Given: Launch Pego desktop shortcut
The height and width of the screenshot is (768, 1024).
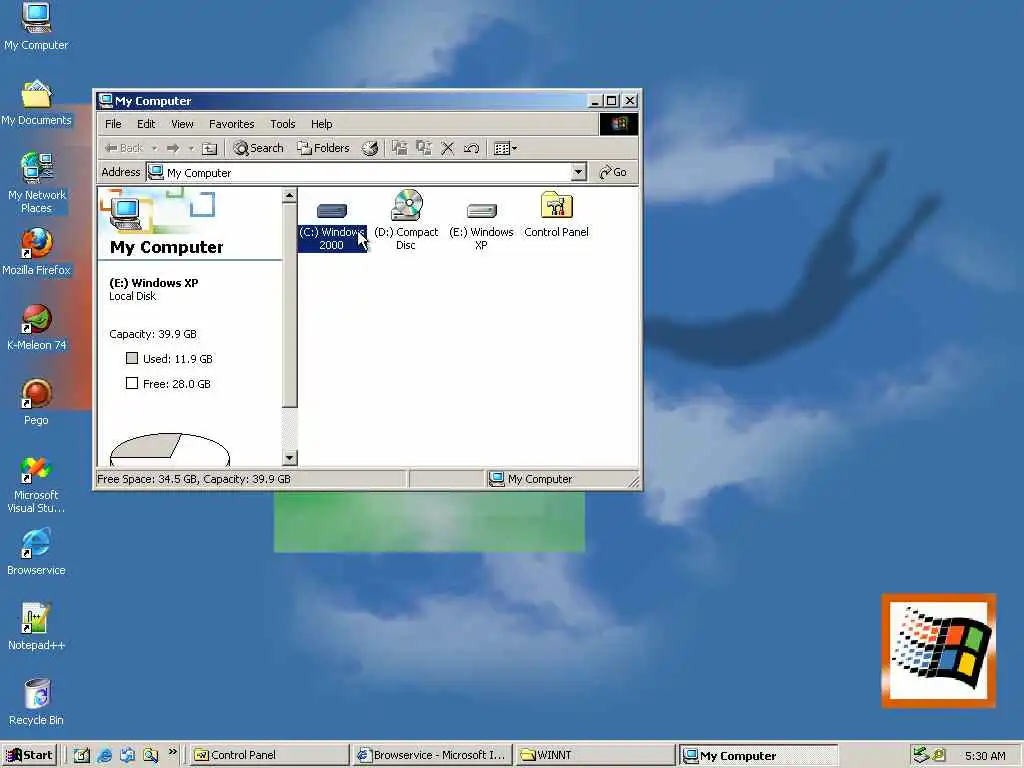Looking at the screenshot, I should [36, 402].
